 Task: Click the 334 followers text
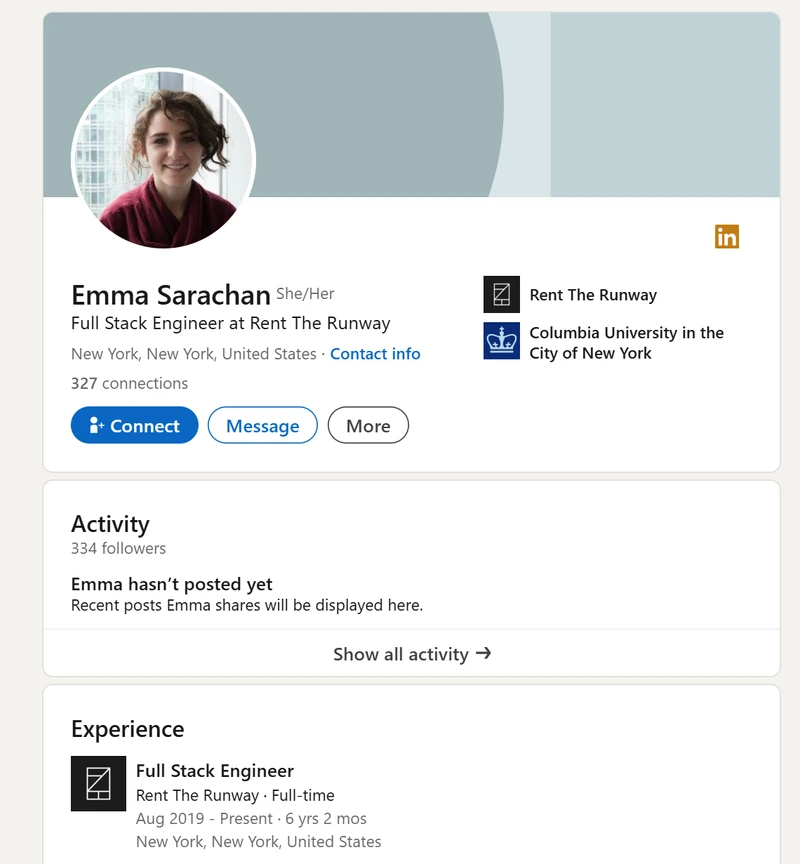point(118,548)
